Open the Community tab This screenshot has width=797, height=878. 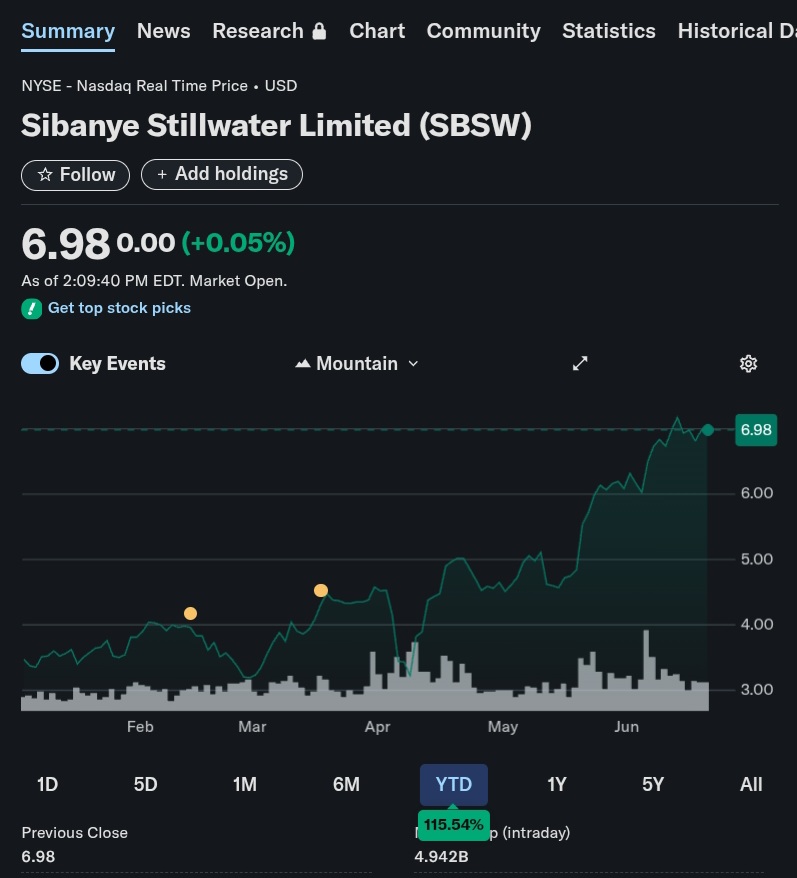tap(483, 31)
